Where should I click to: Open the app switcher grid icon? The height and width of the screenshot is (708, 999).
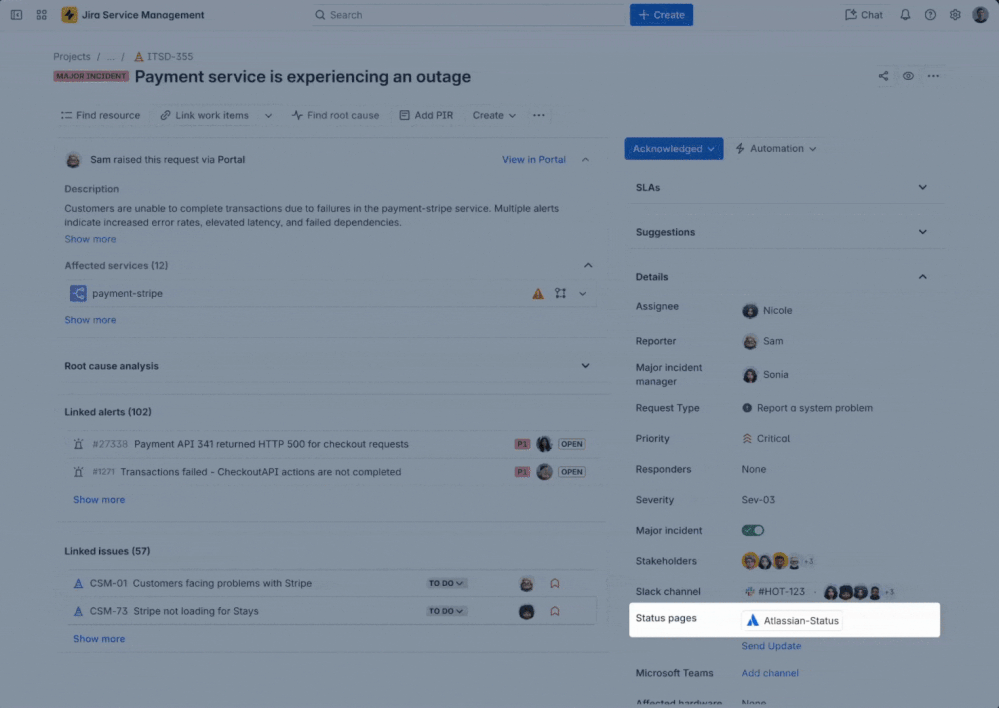tap(41, 15)
